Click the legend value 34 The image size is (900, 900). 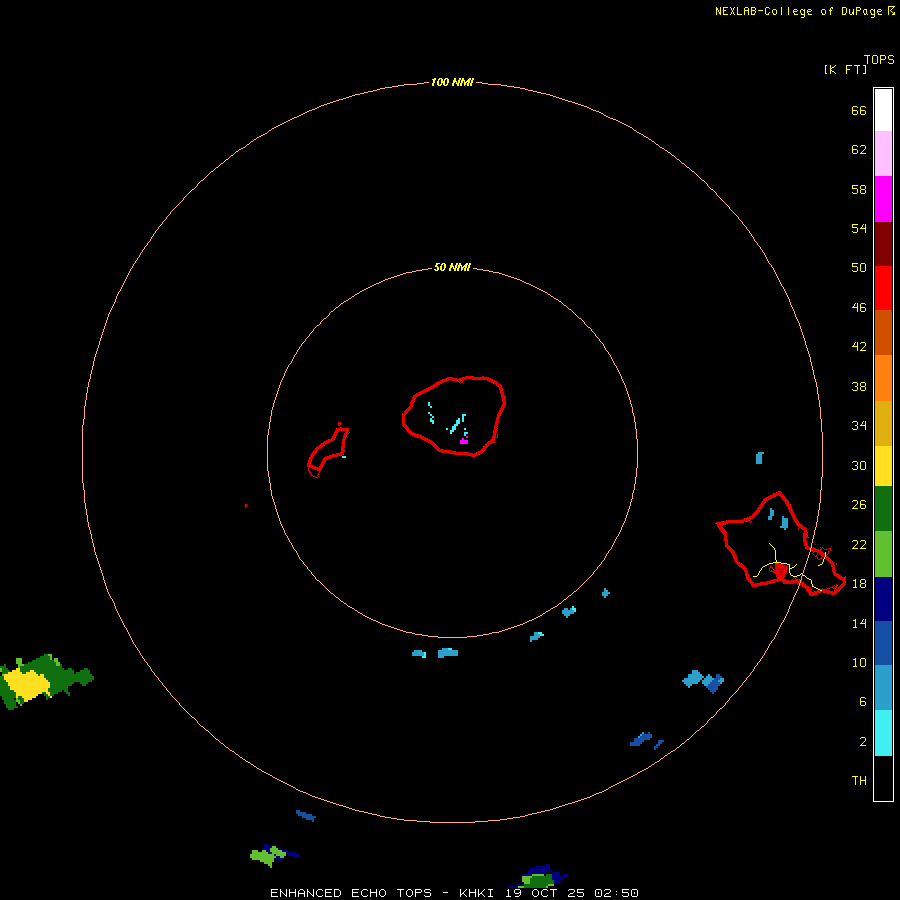pyautogui.click(x=859, y=426)
